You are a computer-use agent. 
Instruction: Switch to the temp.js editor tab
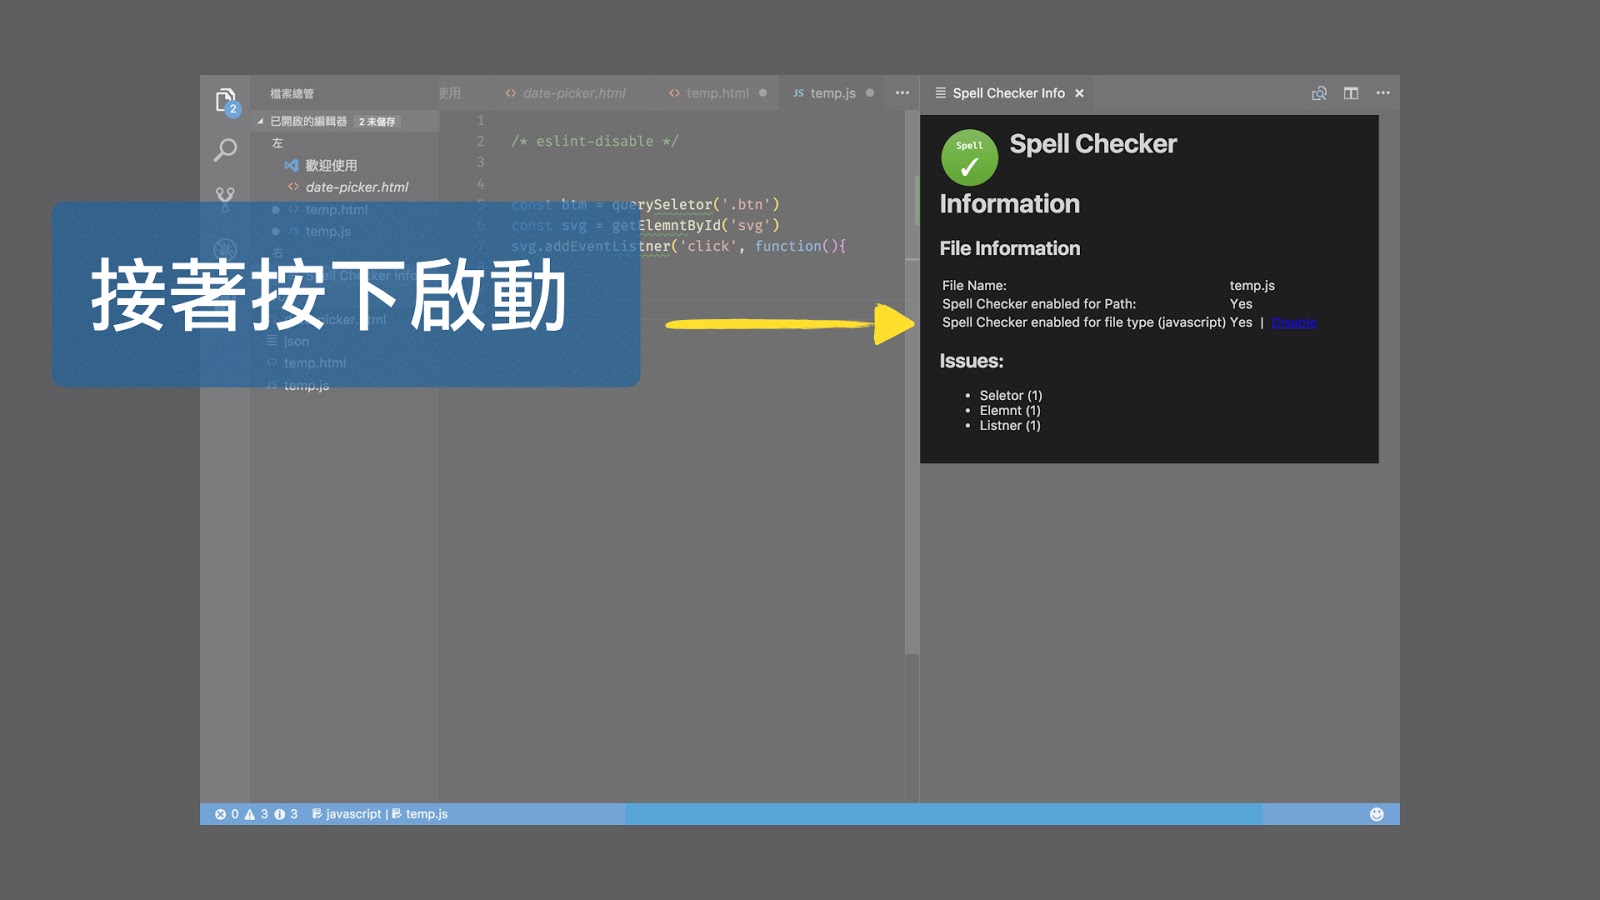(x=833, y=93)
